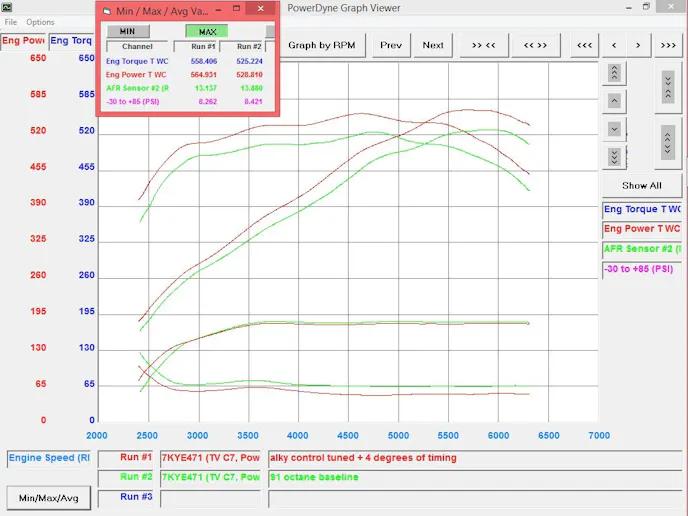The width and height of the screenshot is (688, 516).
Task: Click the Show All button
Action: (x=641, y=185)
